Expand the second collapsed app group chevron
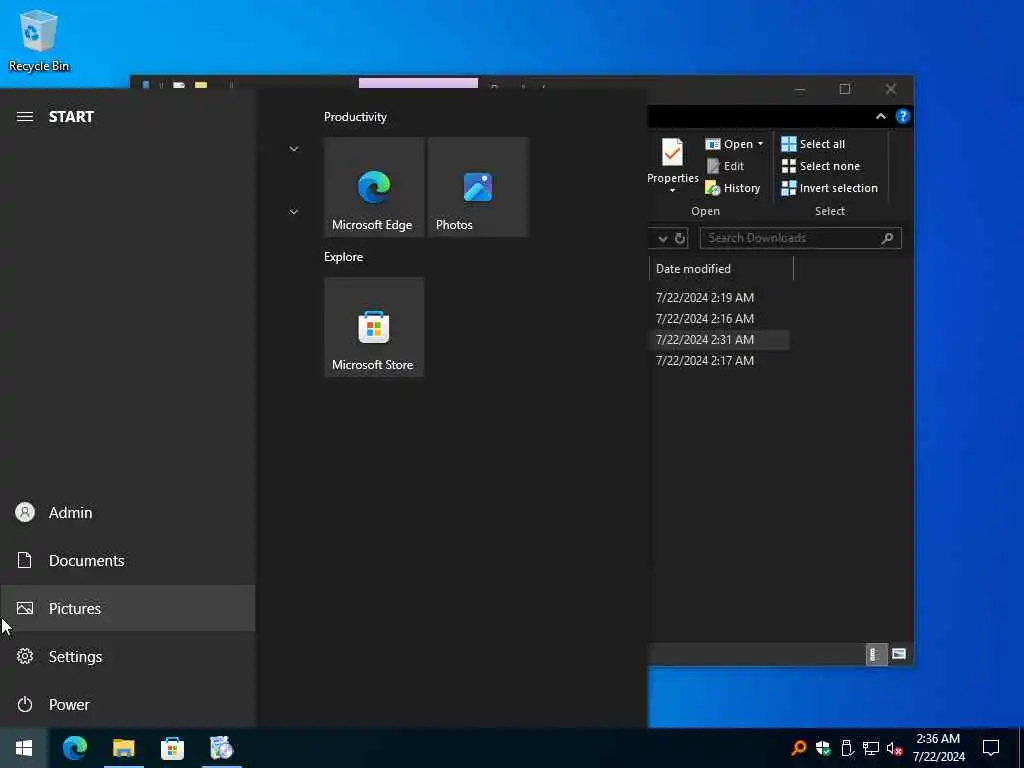Image resolution: width=1024 pixels, height=768 pixels. 294,212
